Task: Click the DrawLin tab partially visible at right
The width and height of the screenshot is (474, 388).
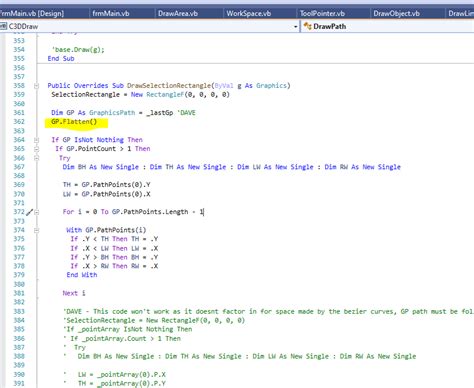Action: point(461,13)
